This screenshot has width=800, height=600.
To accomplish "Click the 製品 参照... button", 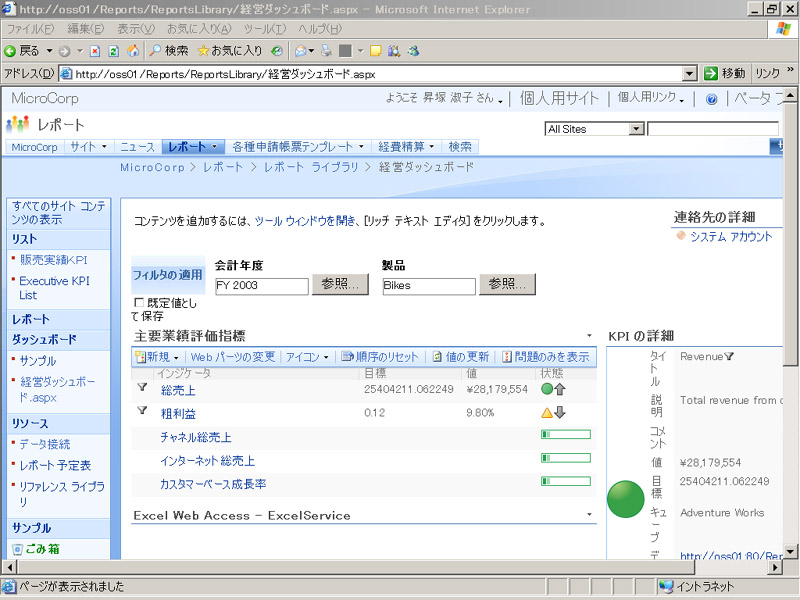I will 507,284.
